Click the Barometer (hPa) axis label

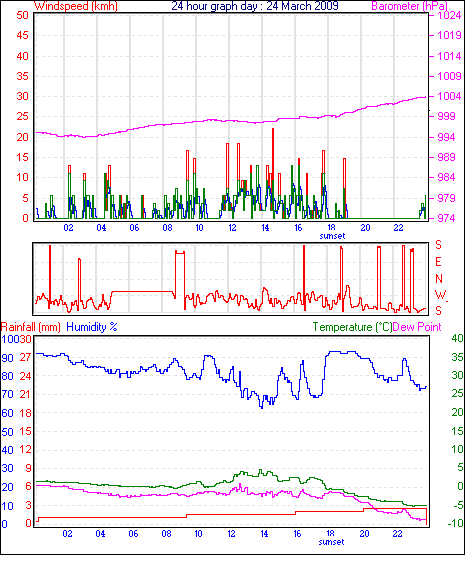409,6
